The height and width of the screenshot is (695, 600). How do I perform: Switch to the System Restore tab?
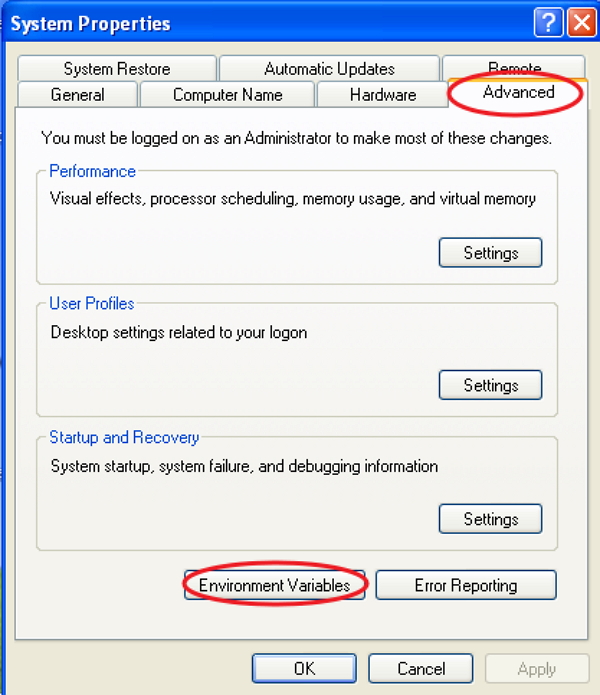pos(117,69)
